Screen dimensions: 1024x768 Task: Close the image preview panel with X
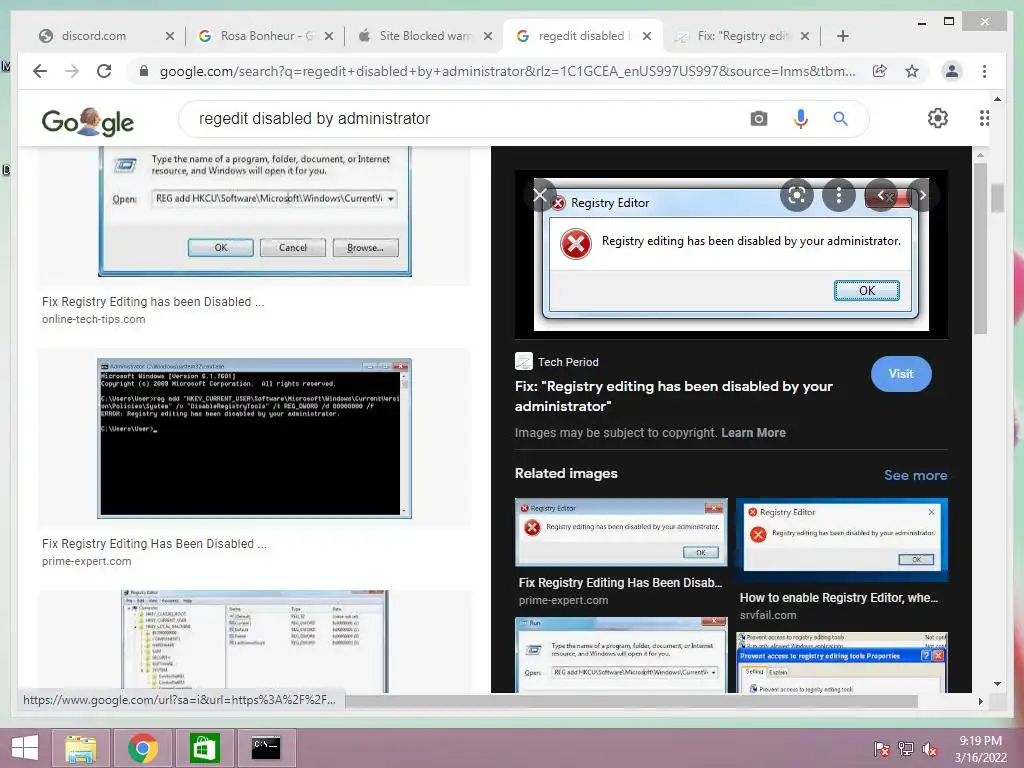click(540, 195)
